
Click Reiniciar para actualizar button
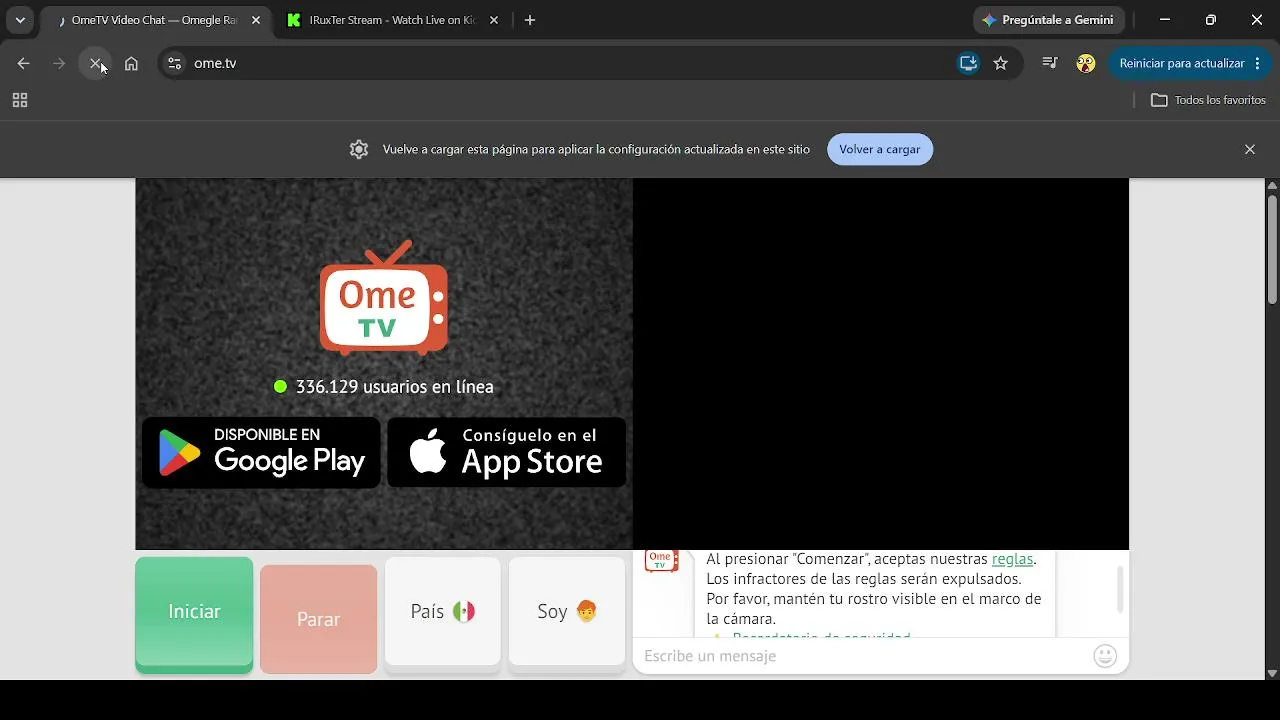(x=1181, y=63)
